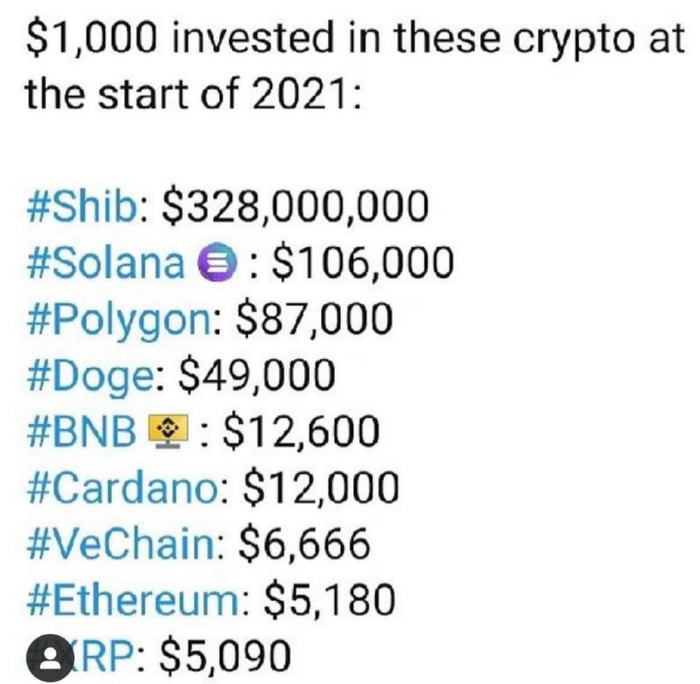The height and width of the screenshot is (684, 700).
Task: Open the #Solana hashtag
Action: click(x=106, y=263)
